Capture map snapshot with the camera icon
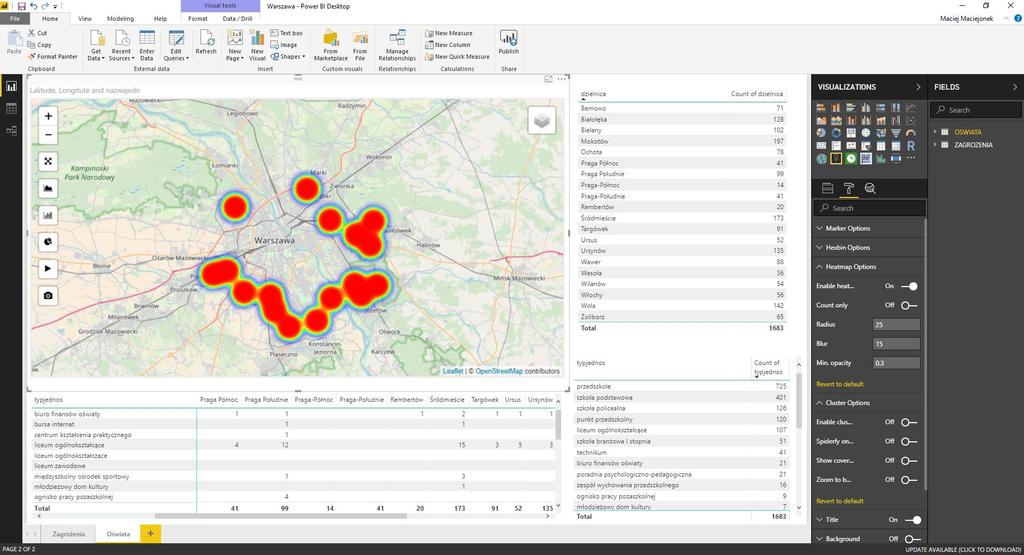 click(48, 295)
